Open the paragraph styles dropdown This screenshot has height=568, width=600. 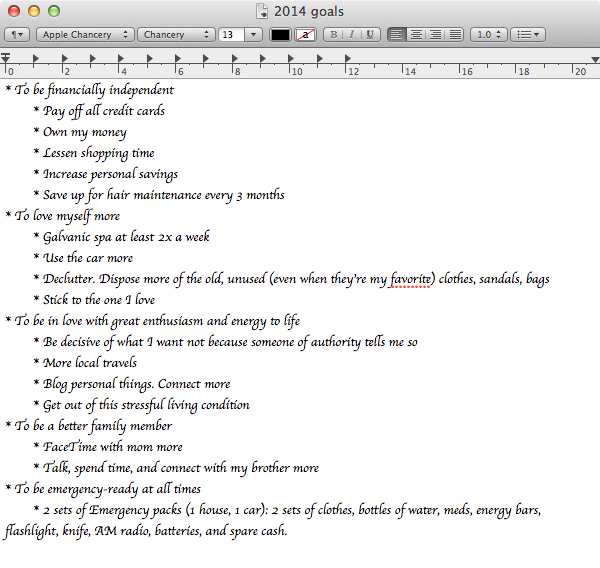click(x=16, y=34)
